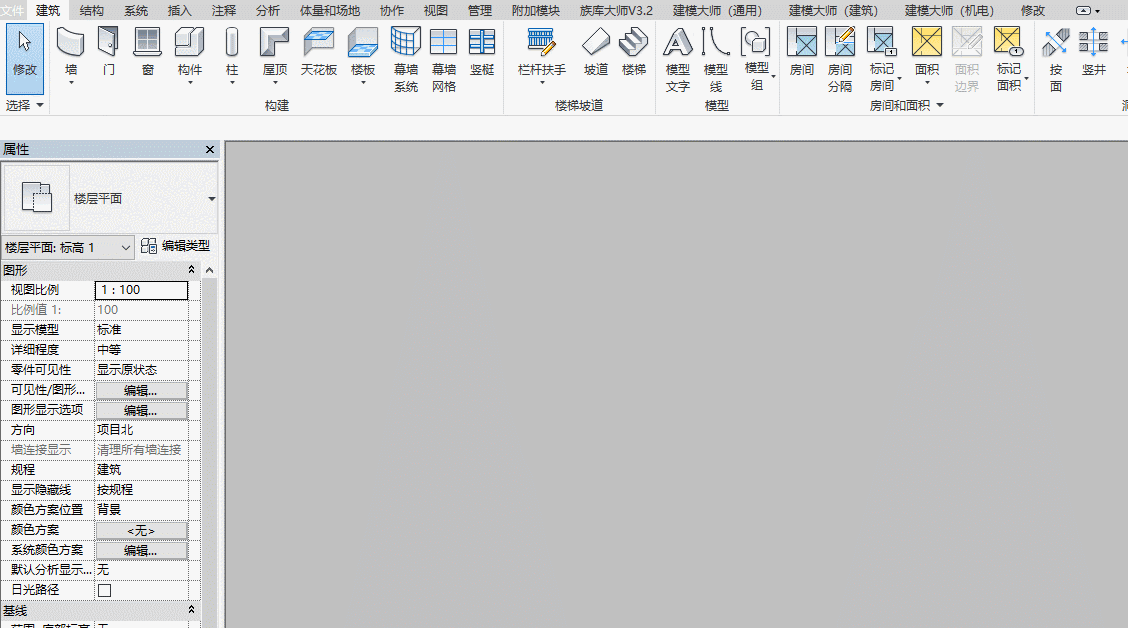The height and width of the screenshot is (628, 1128).
Task: Click 编辑 button for 可见性/图形
Action: coord(141,391)
